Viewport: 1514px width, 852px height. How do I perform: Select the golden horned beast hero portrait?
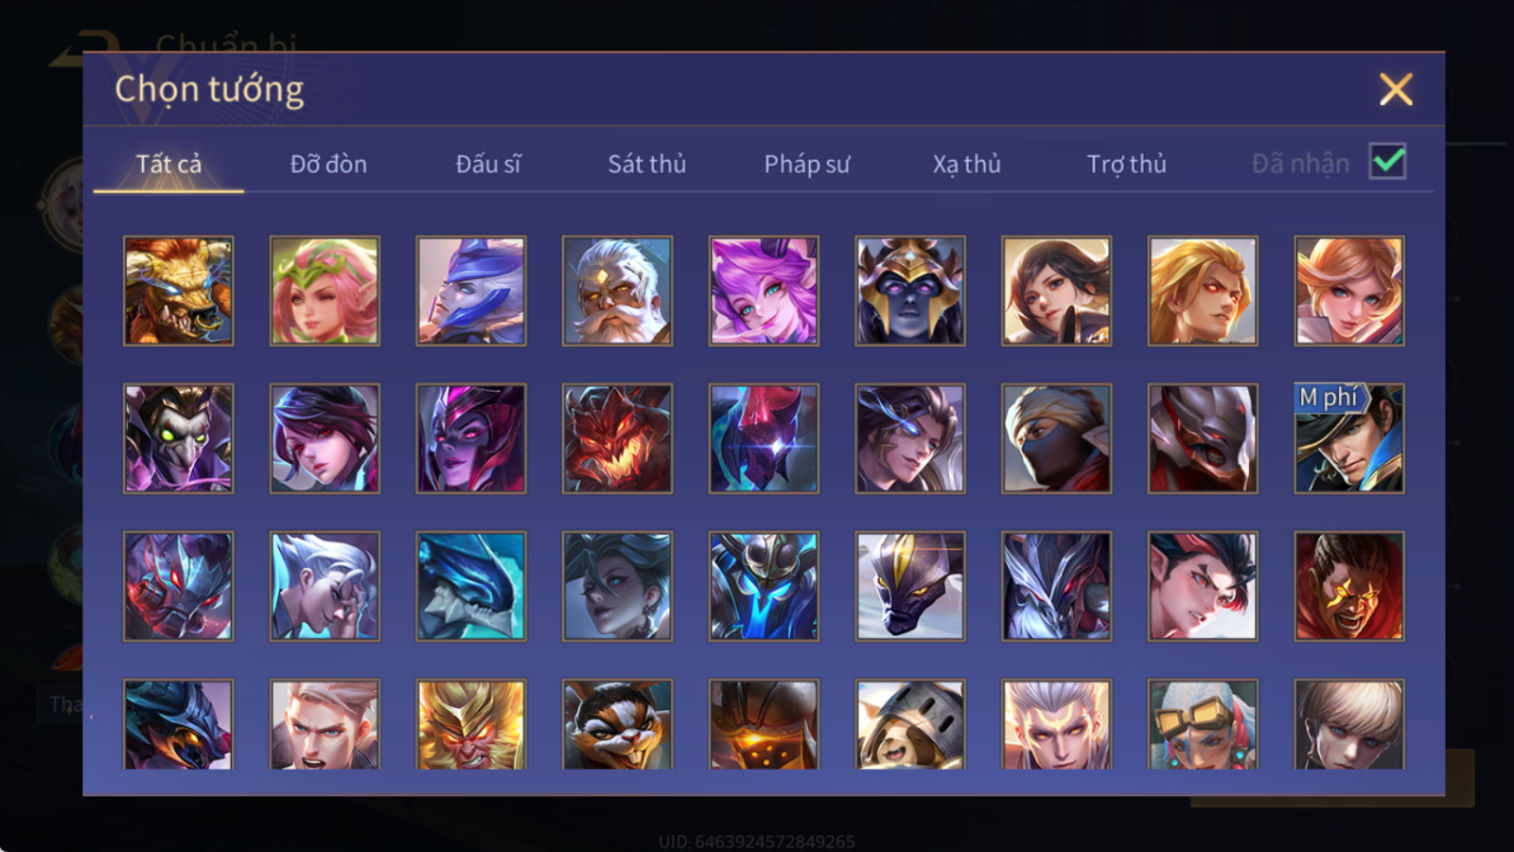(x=178, y=291)
